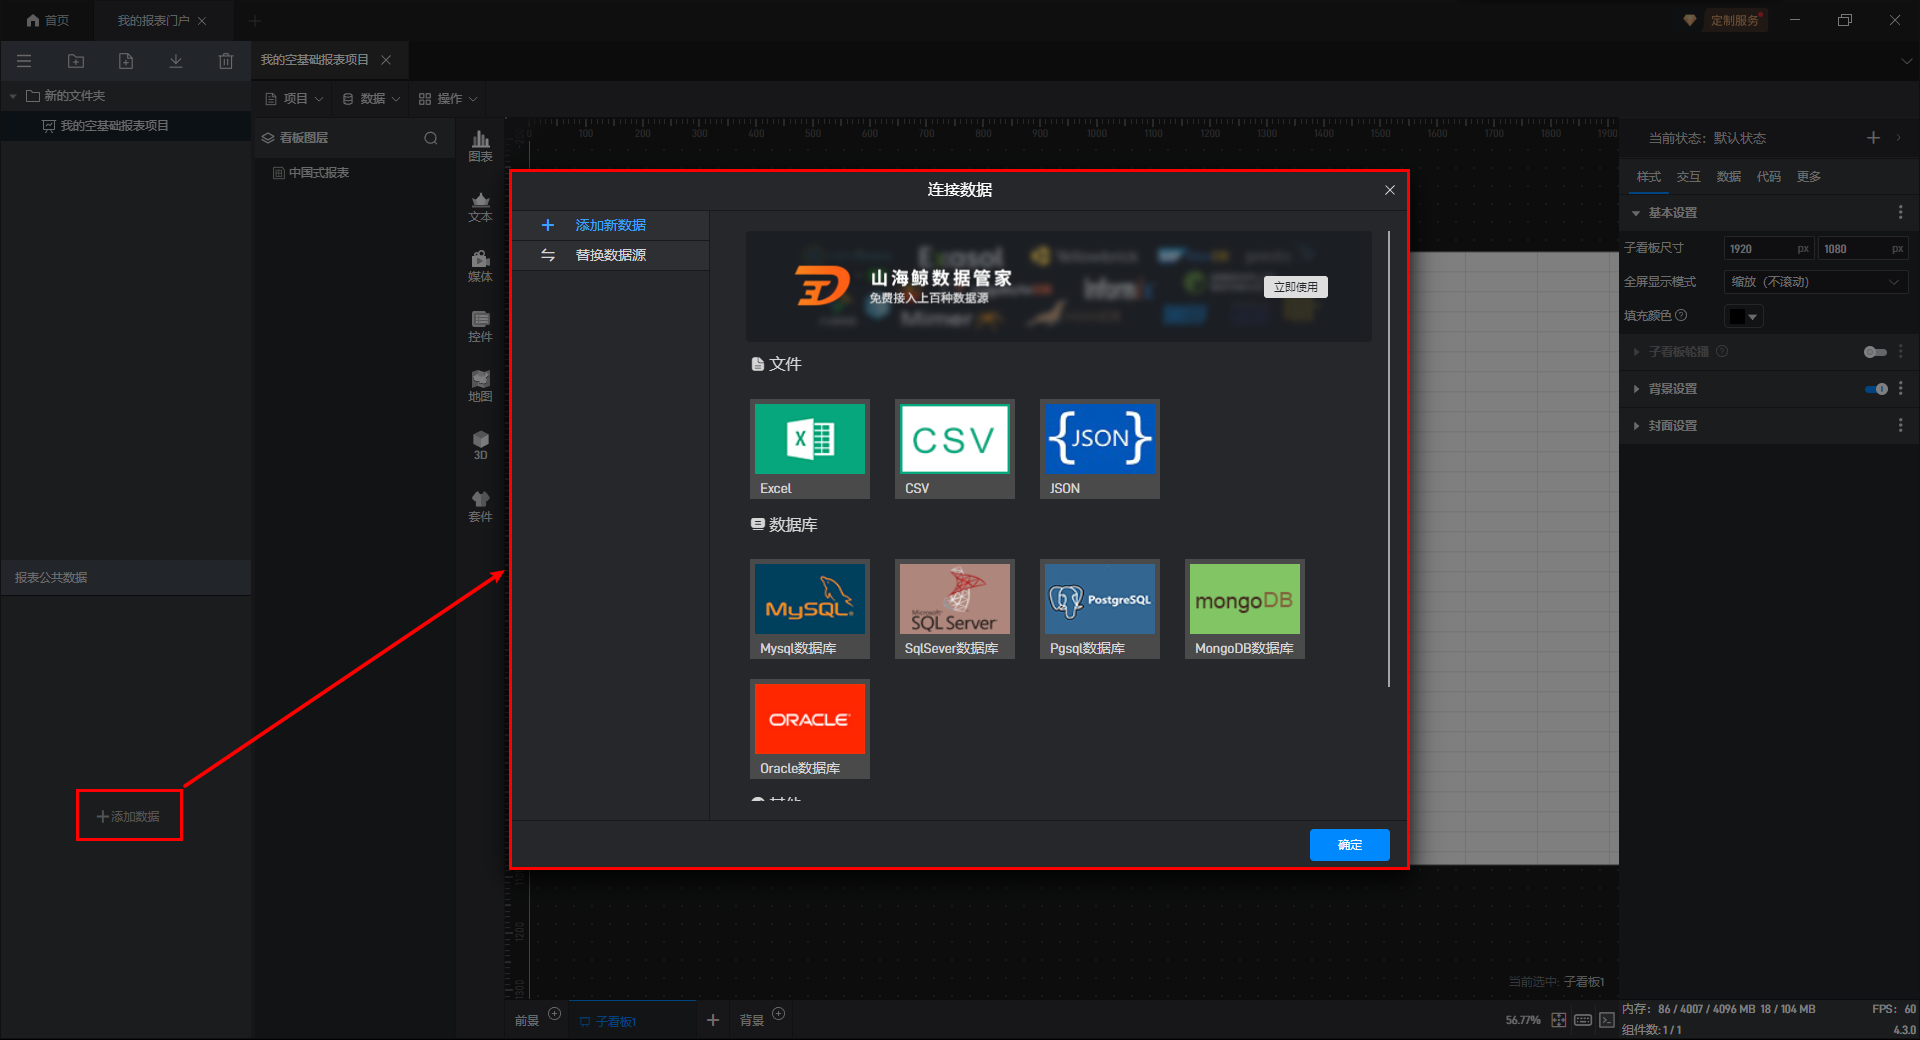Open 基本设置 more options menu
The width and height of the screenshot is (1920, 1040).
1901,213
